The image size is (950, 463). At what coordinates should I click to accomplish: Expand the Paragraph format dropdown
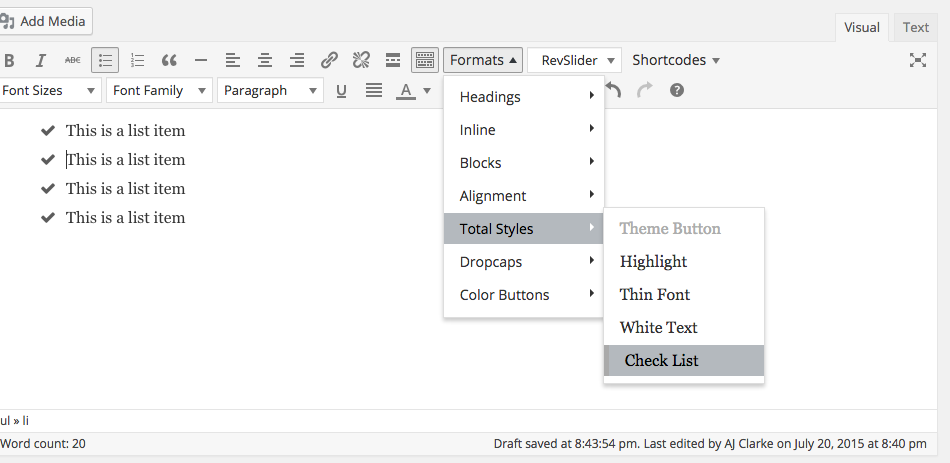tap(270, 90)
